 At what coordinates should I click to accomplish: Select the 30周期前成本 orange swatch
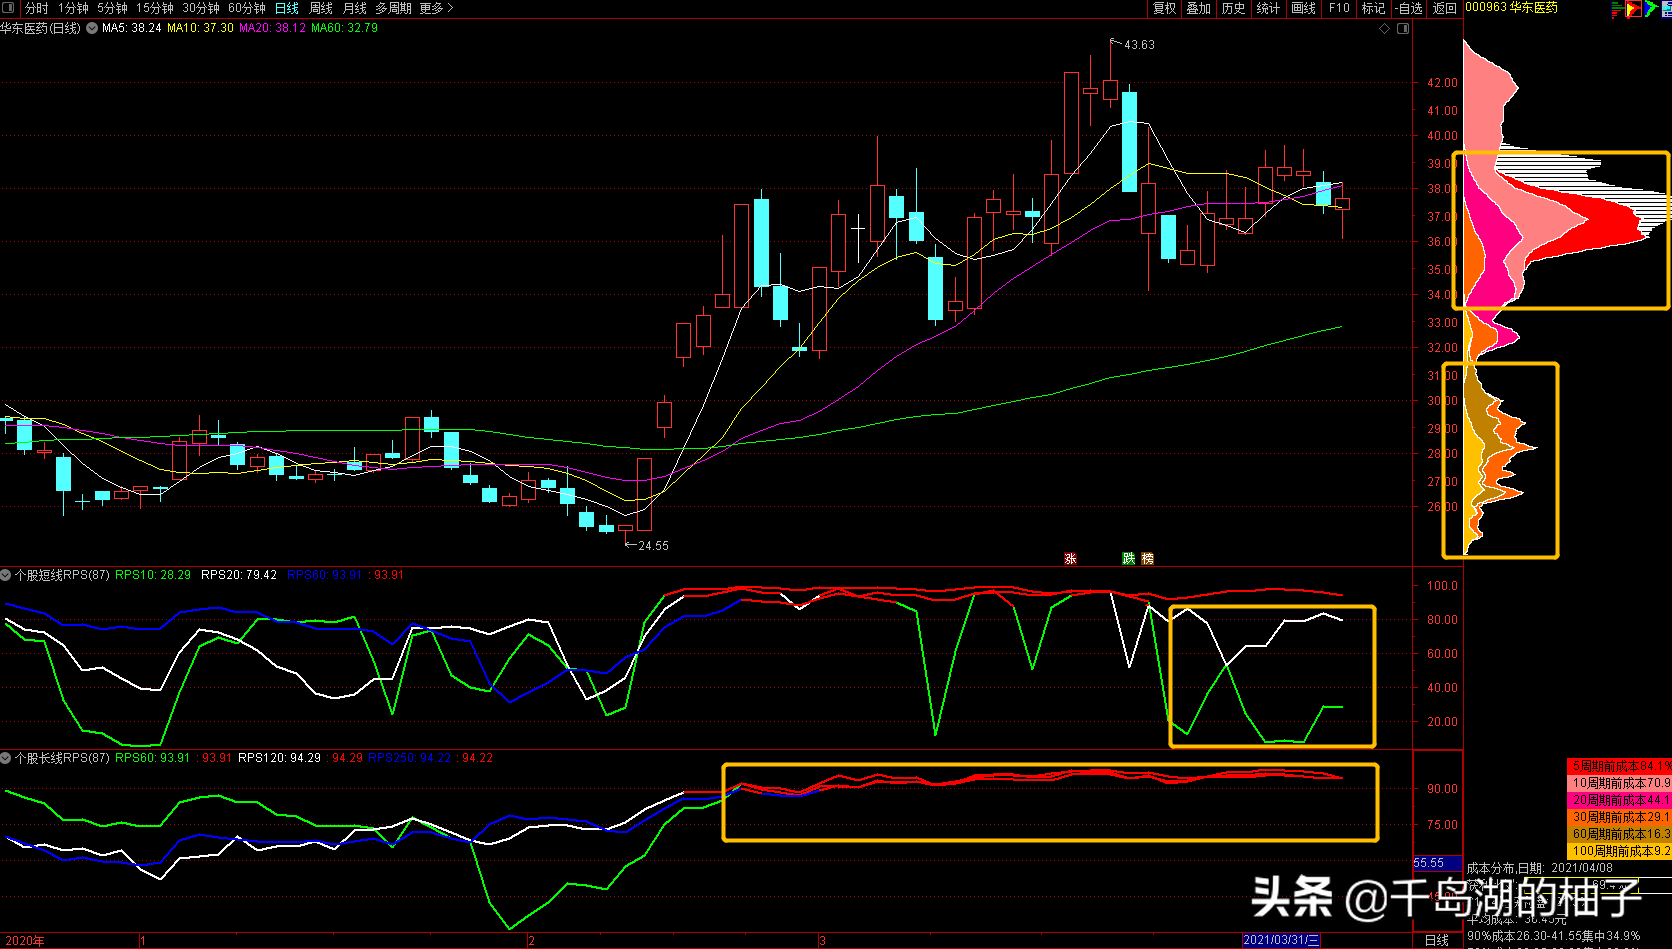pyautogui.click(x=1619, y=817)
